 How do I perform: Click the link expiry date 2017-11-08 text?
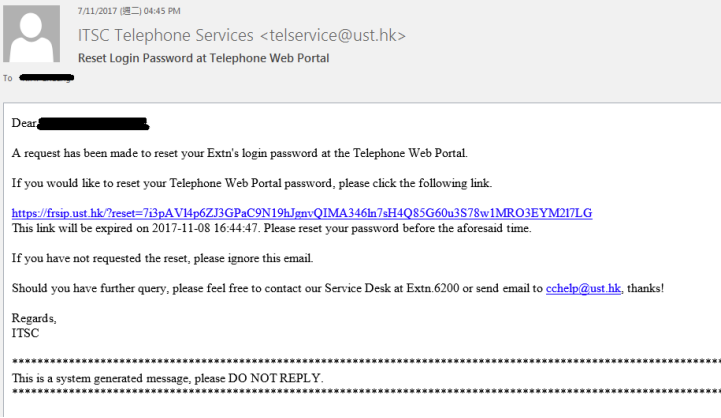(181, 228)
